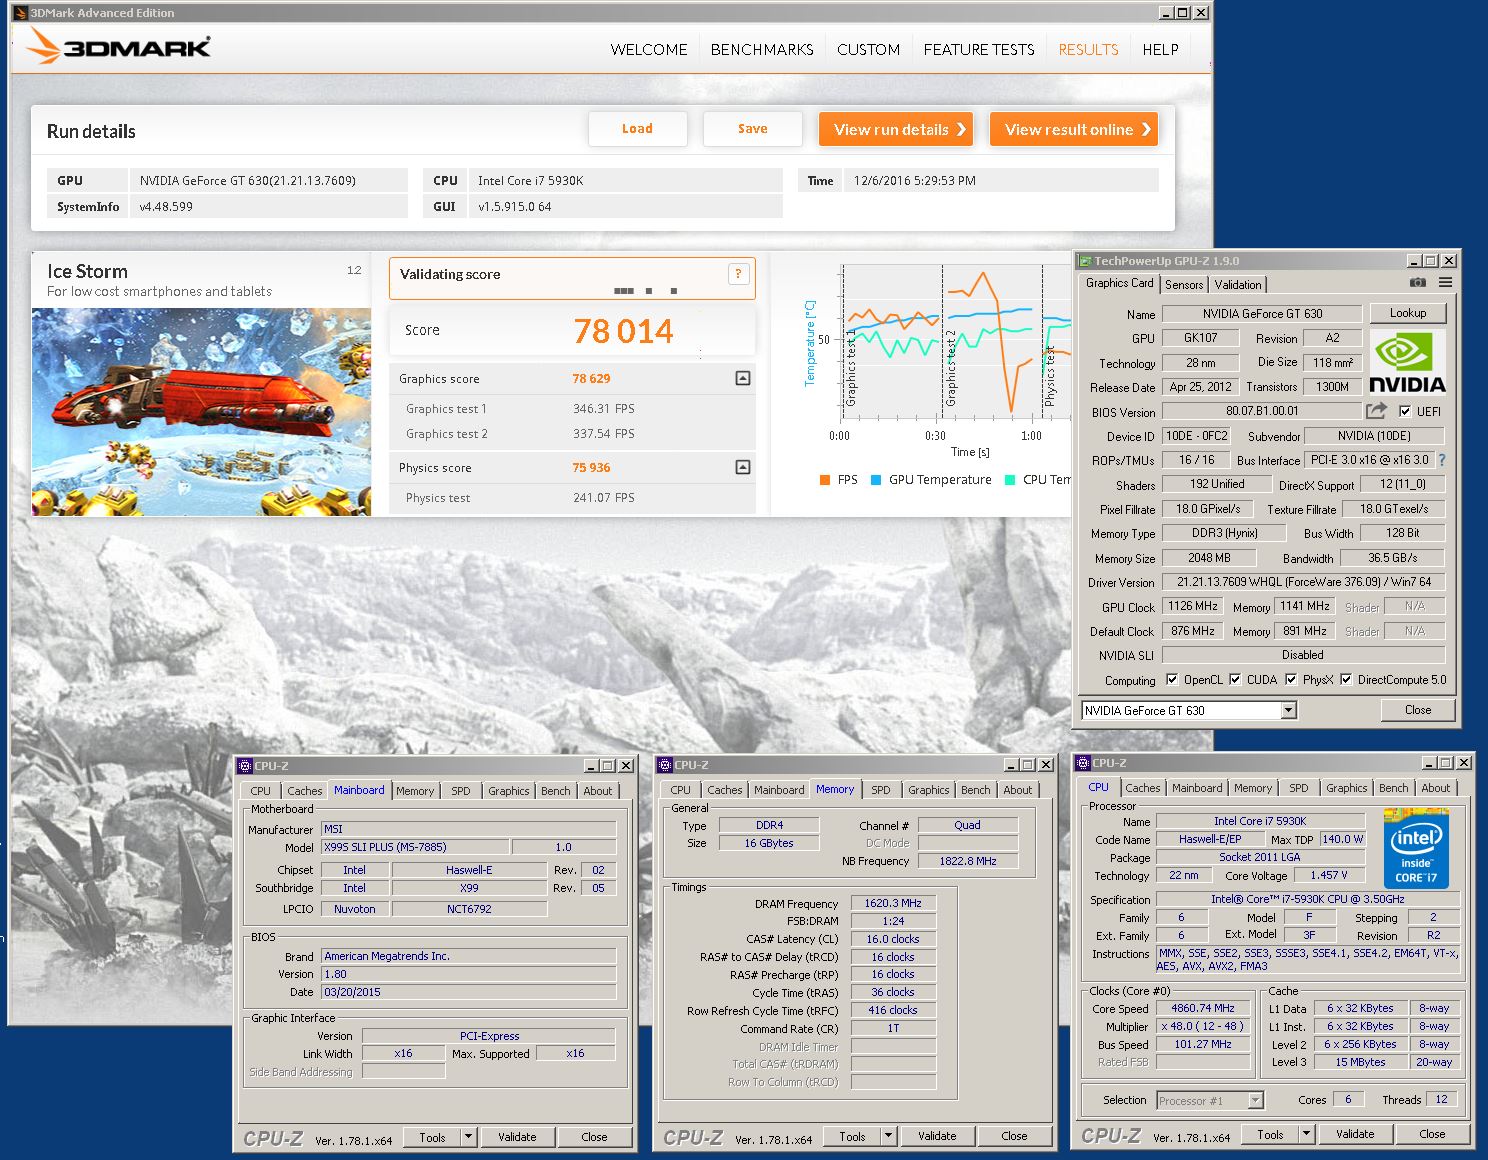
Task: Click the 3DMark logo in the header
Action: pyautogui.click(x=119, y=47)
